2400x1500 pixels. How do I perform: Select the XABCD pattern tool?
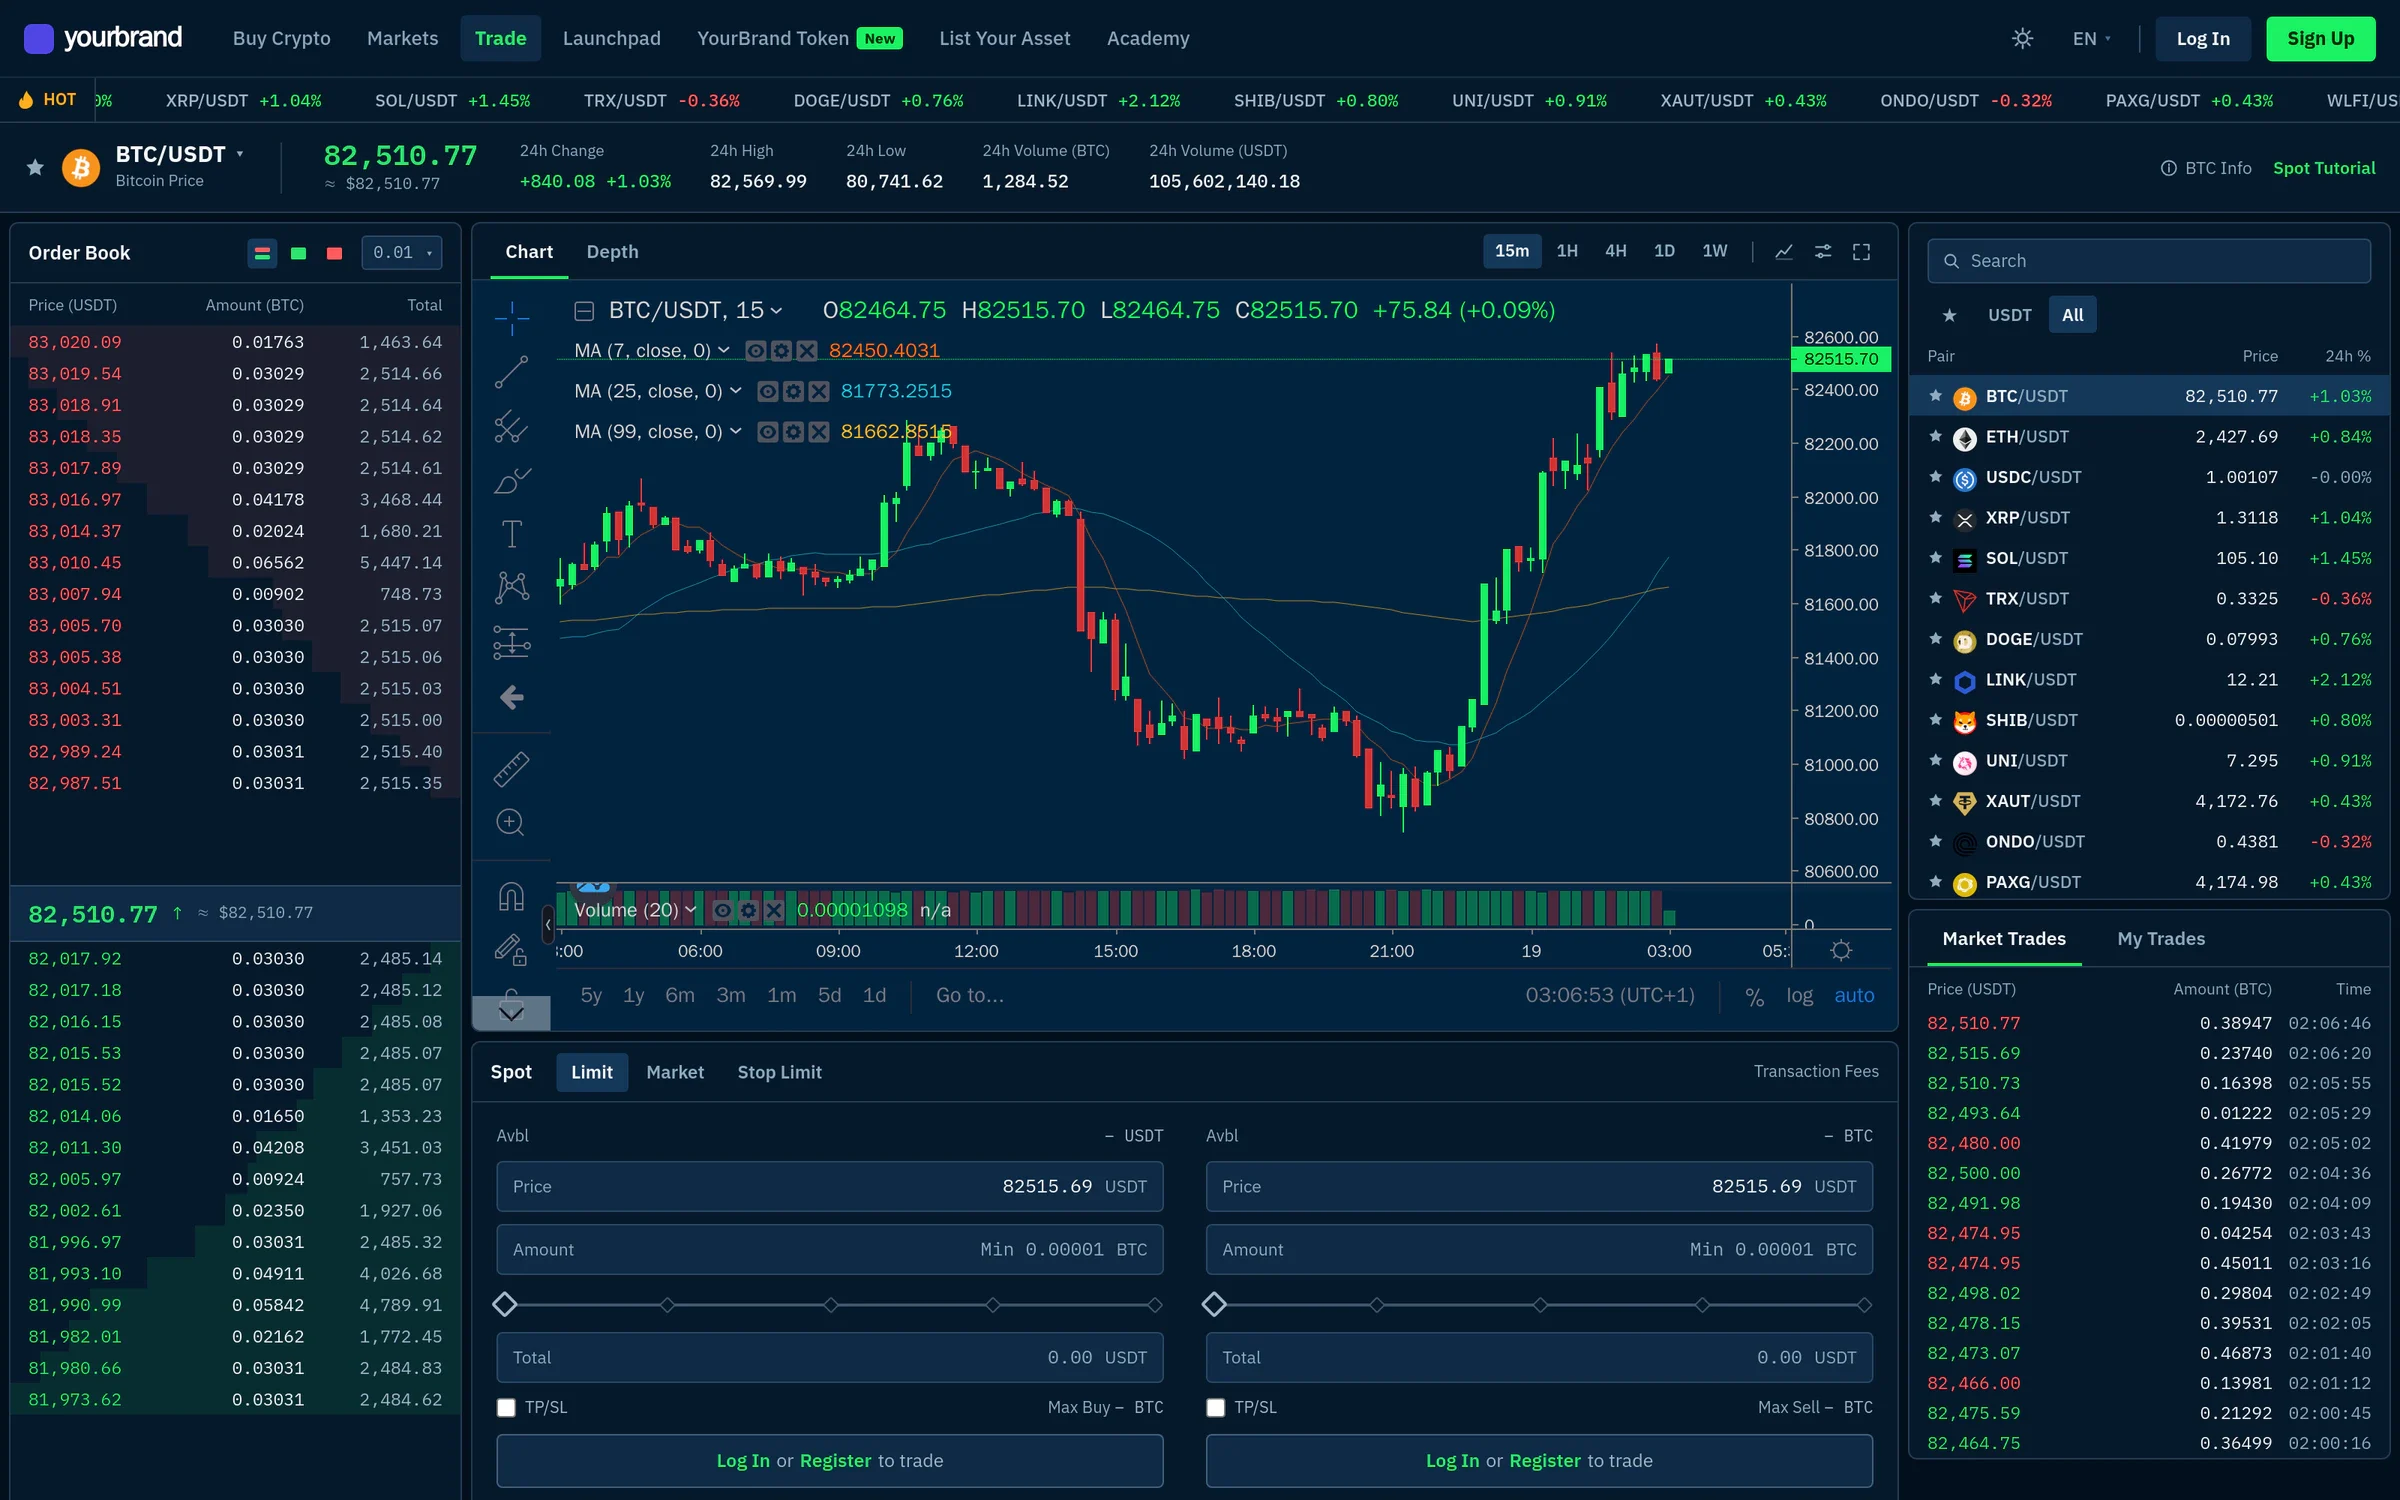511,587
